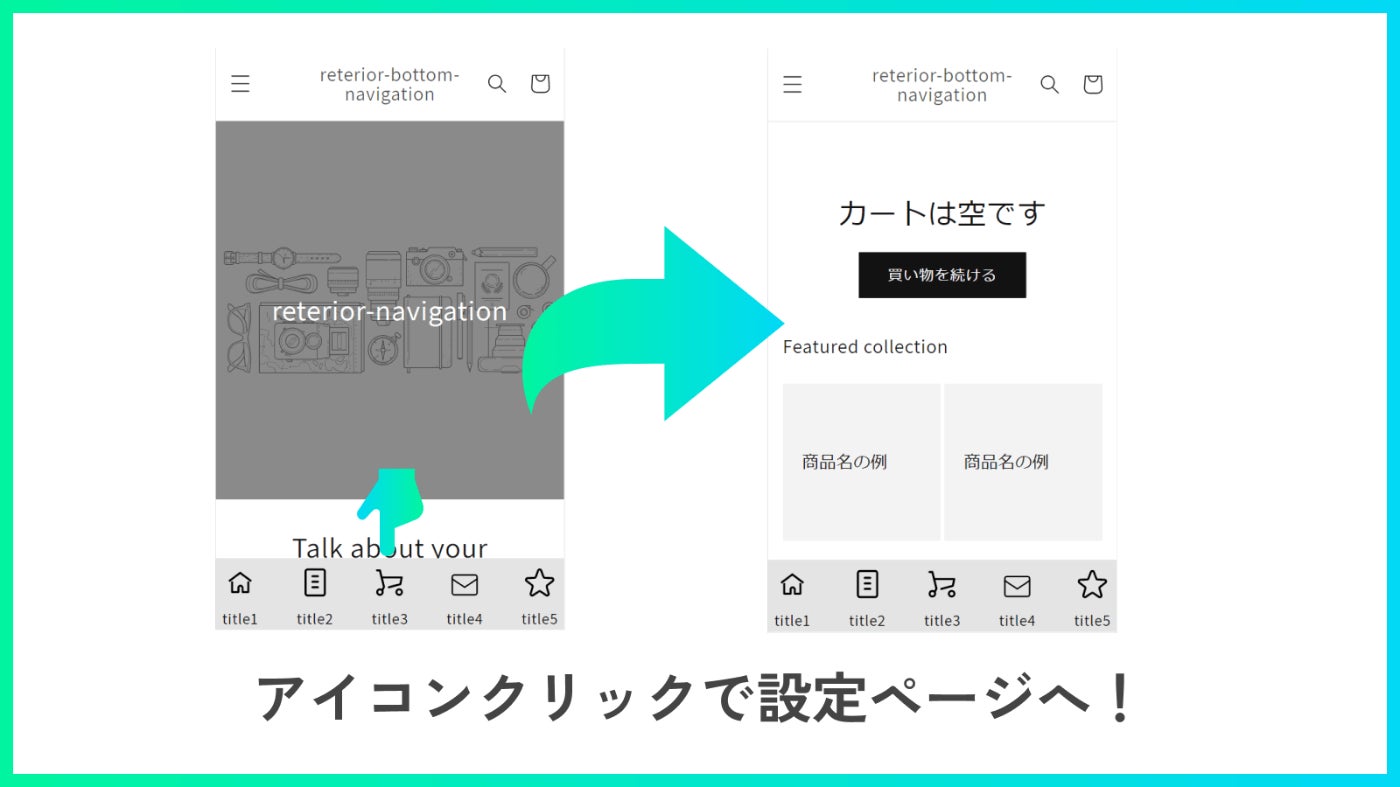Image resolution: width=1400 pixels, height=787 pixels.
Task: Select title1 label in left bottom navigation
Action: pos(240,619)
